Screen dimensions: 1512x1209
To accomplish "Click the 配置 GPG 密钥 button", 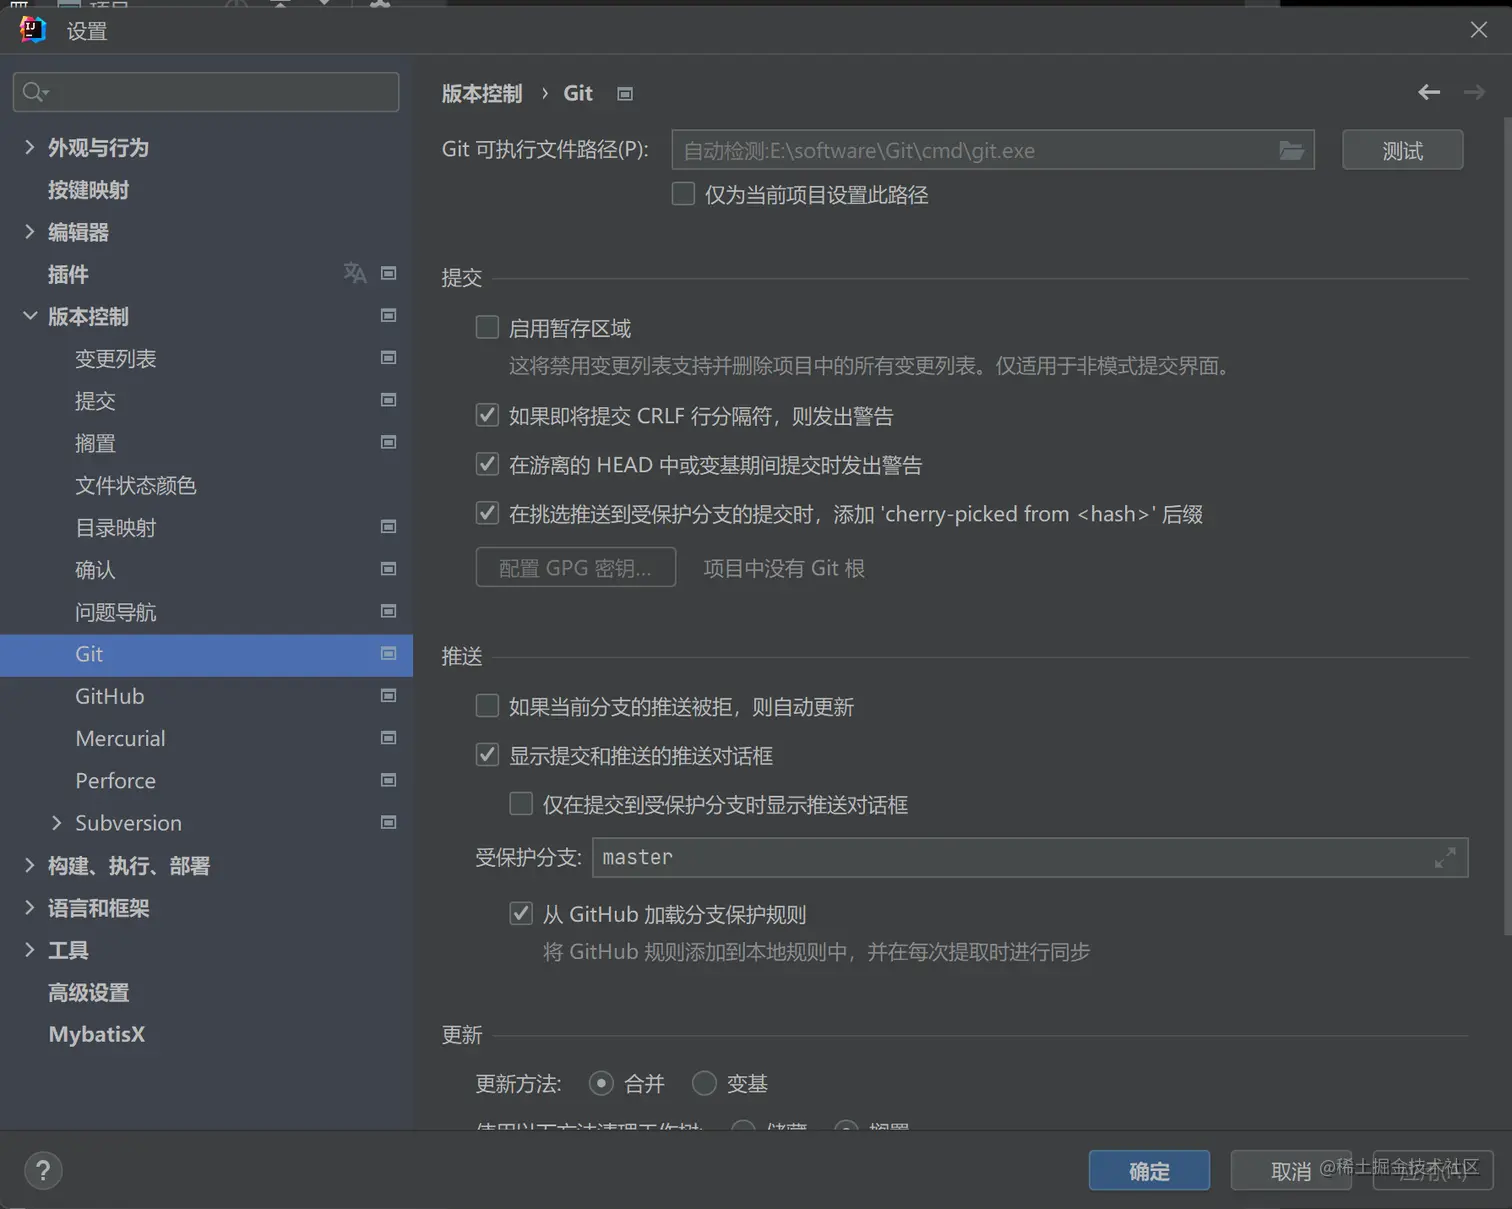I will point(575,567).
